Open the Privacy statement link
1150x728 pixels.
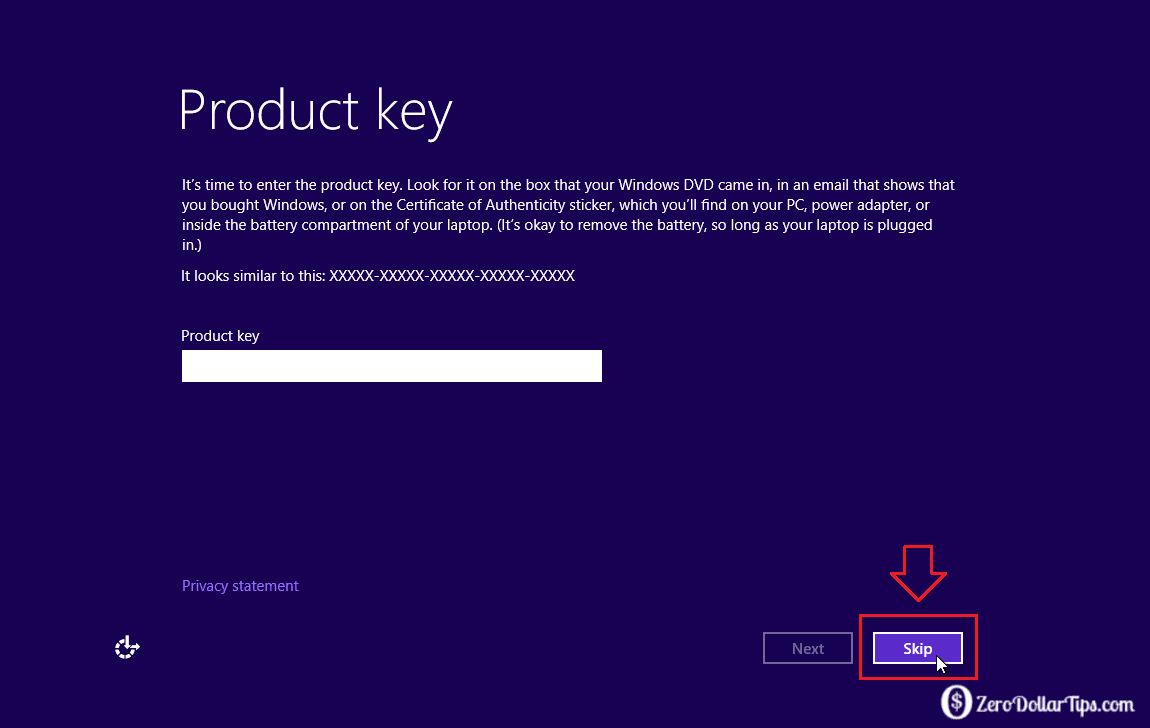coord(240,586)
